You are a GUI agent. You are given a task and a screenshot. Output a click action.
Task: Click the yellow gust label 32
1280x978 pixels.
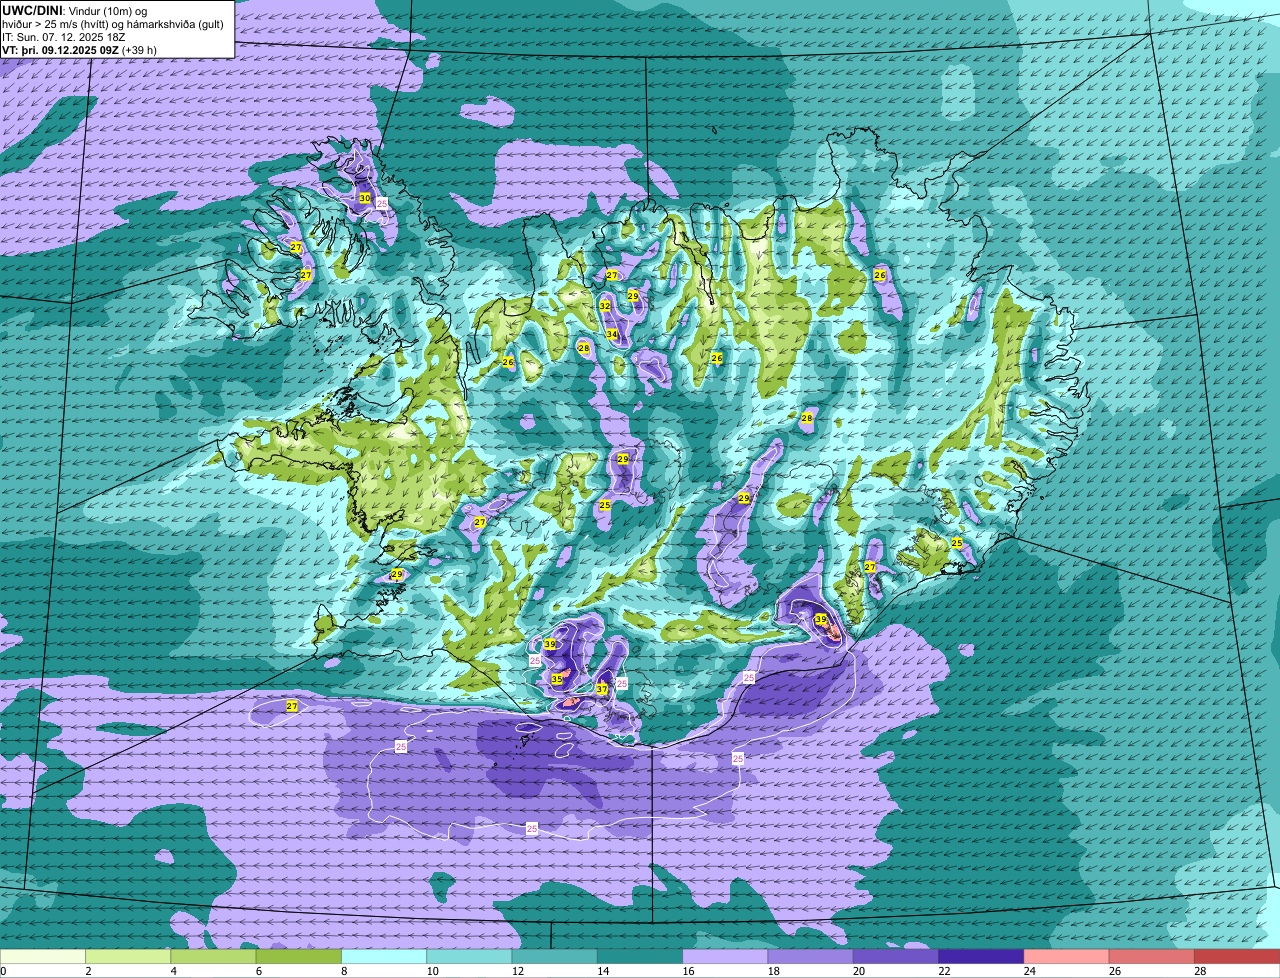point(605,305)
